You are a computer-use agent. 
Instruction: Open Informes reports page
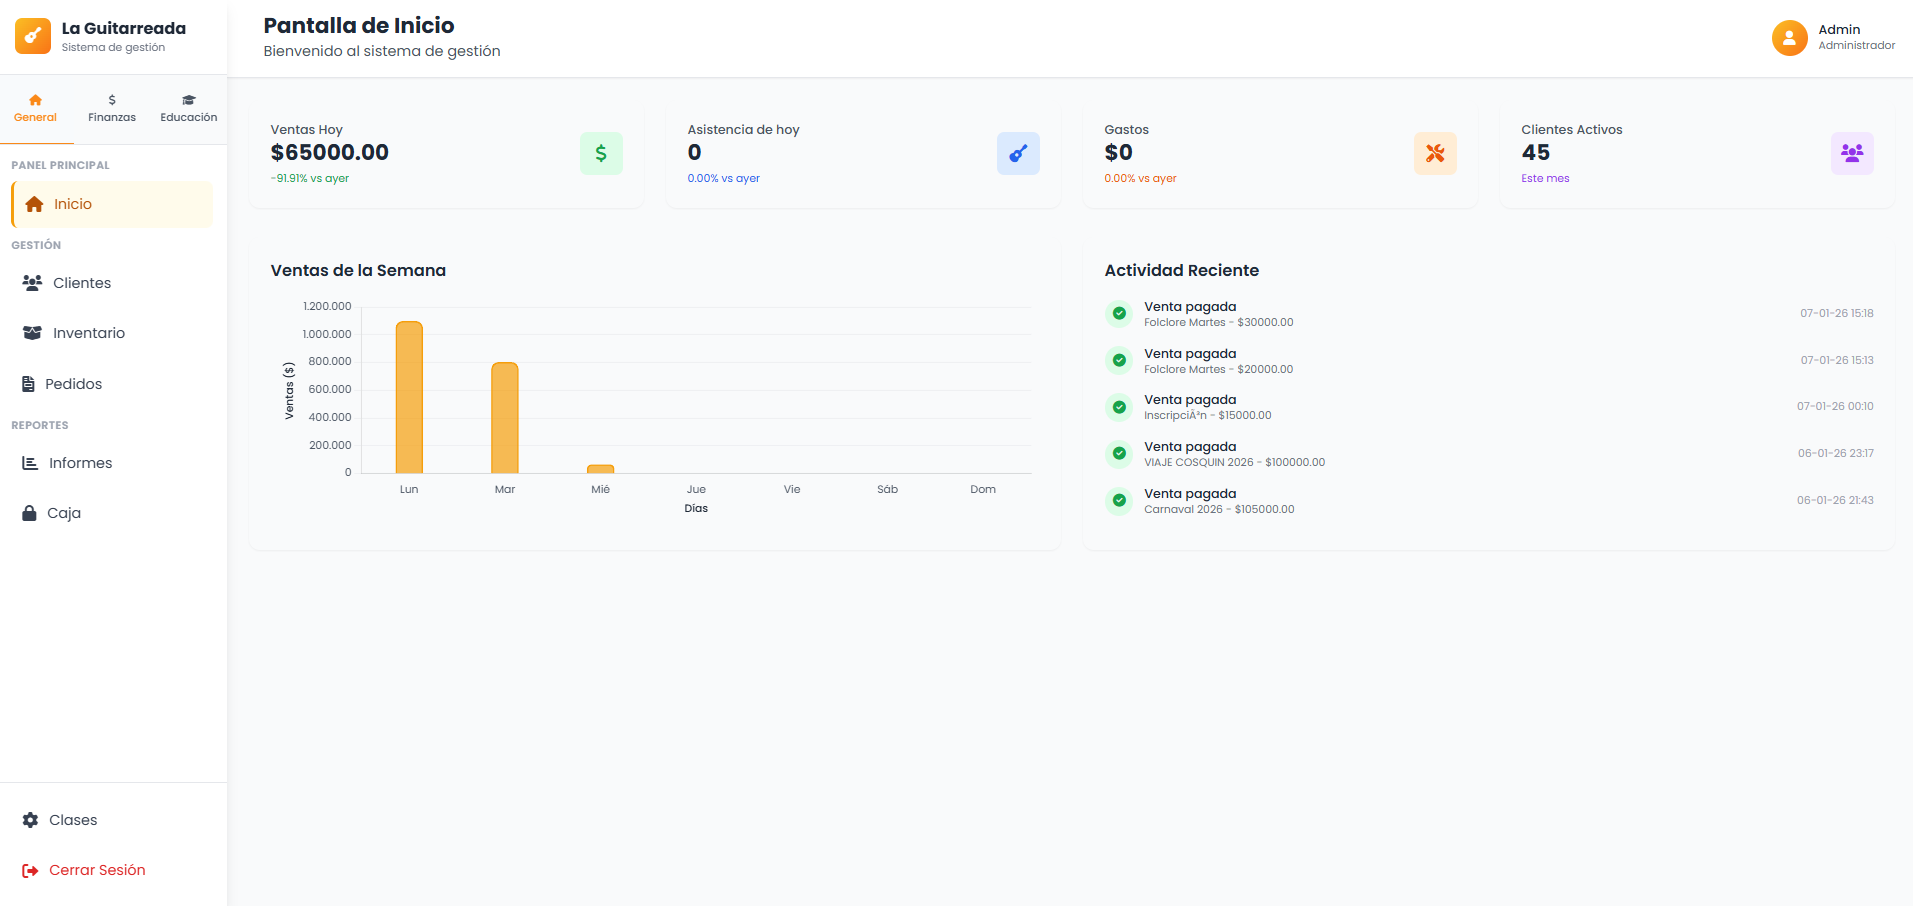coord(80,463)
